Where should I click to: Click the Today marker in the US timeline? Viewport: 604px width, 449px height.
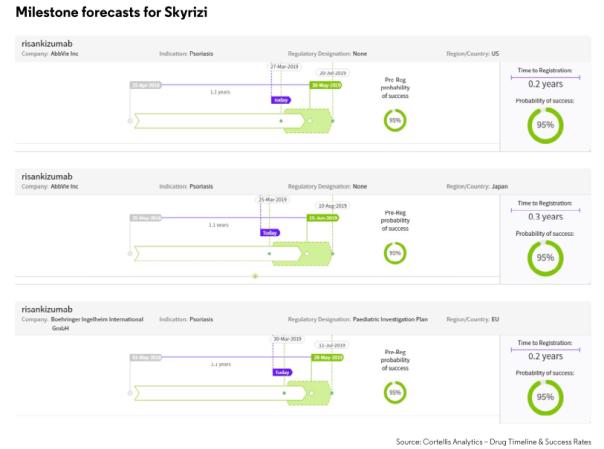point(281,100)
